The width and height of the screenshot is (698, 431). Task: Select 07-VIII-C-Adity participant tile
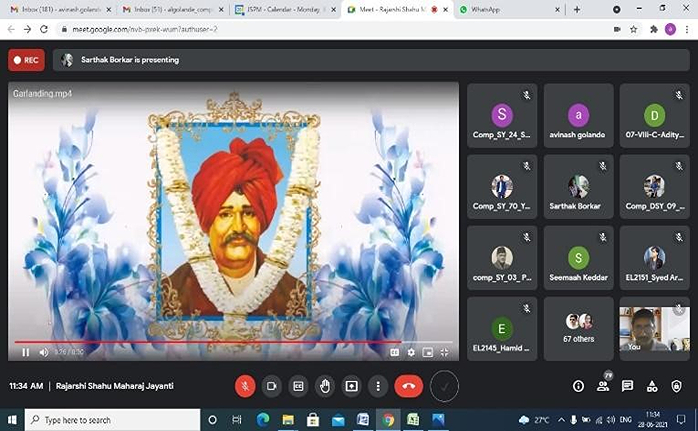click(x=655, y=116)
